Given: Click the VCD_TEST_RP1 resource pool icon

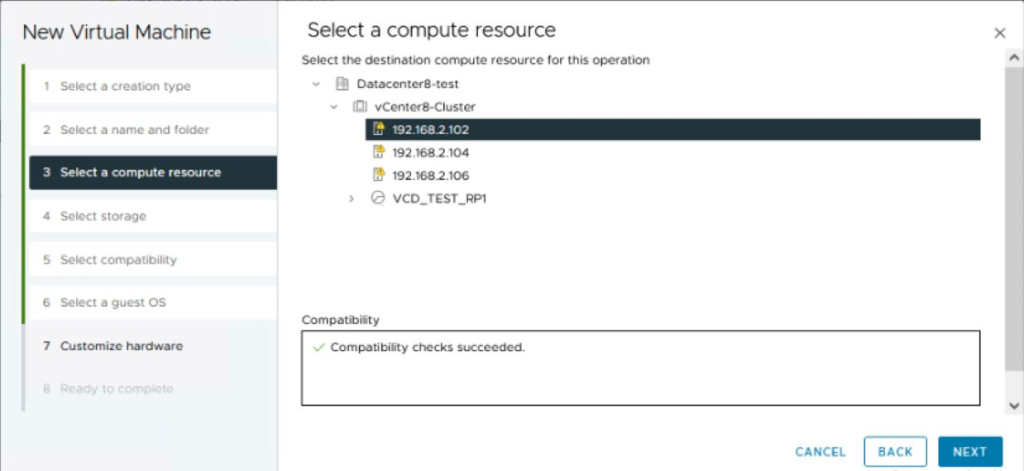Looking at the screenshot, I should tap(377, 198).
